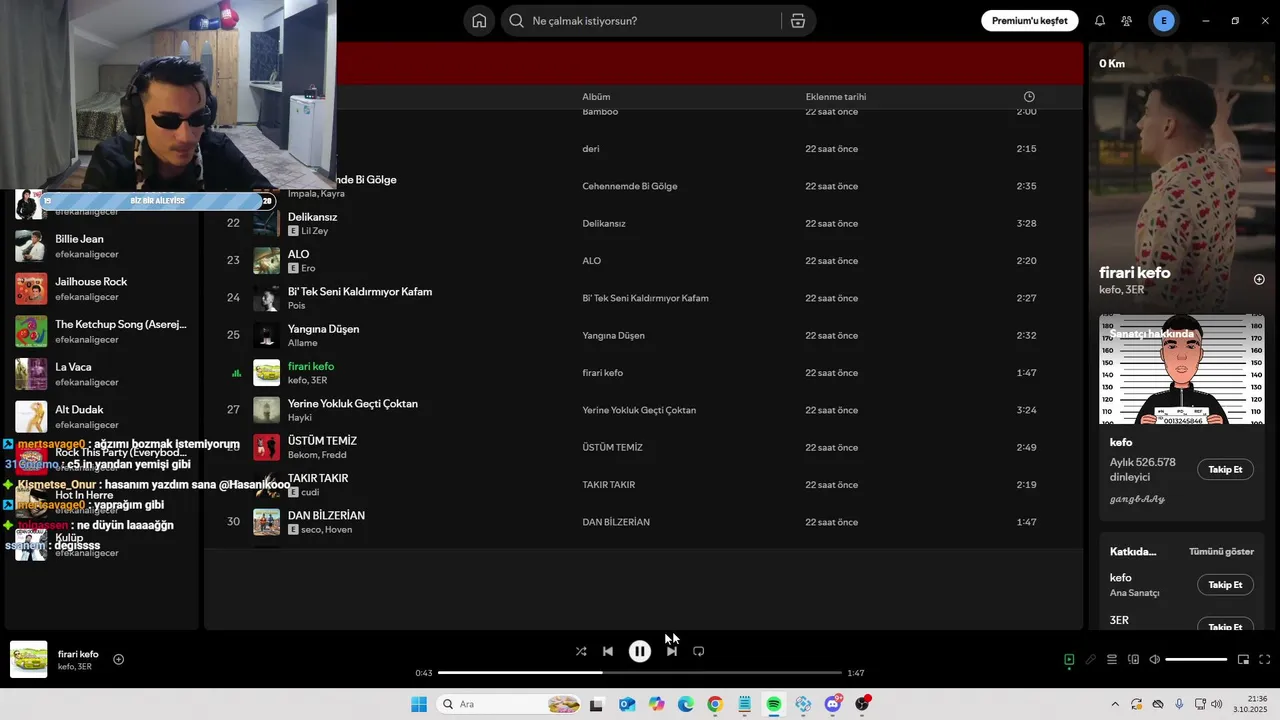
Task: Sort by Eklenme tarihi column header
Action: click(x=836, y=97)
